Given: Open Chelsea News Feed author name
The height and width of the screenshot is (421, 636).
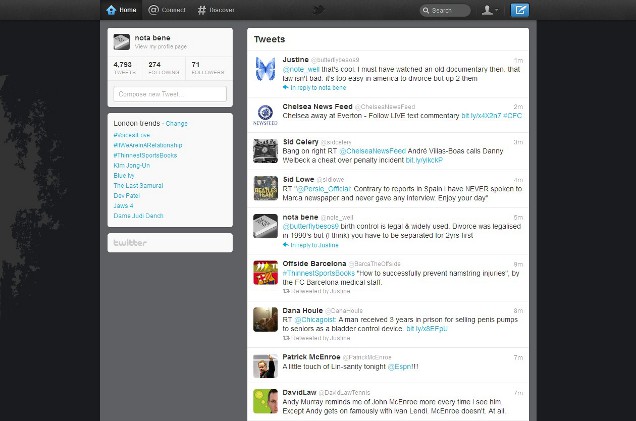Looking at the screenshot, I should [x=317, y=106].
